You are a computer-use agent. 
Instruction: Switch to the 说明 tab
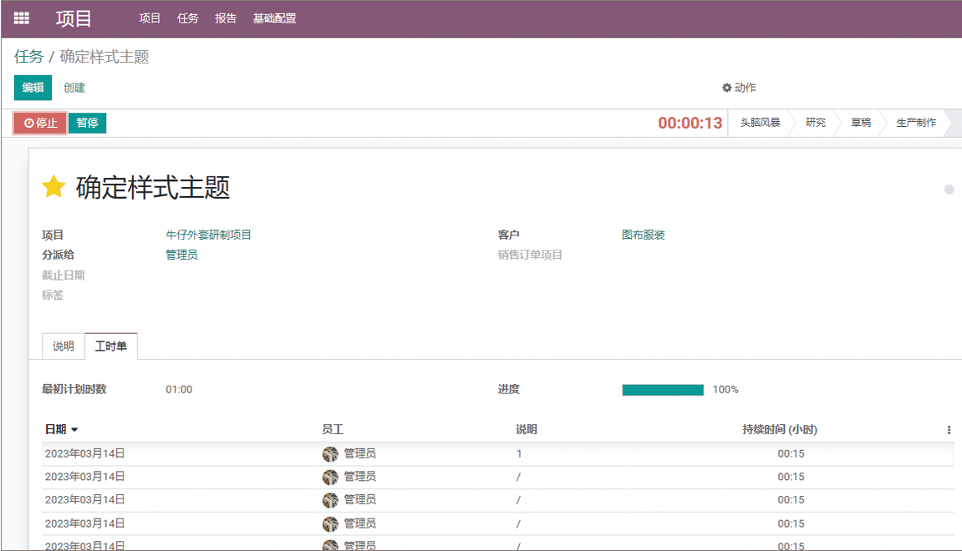[x=63, y=346]
